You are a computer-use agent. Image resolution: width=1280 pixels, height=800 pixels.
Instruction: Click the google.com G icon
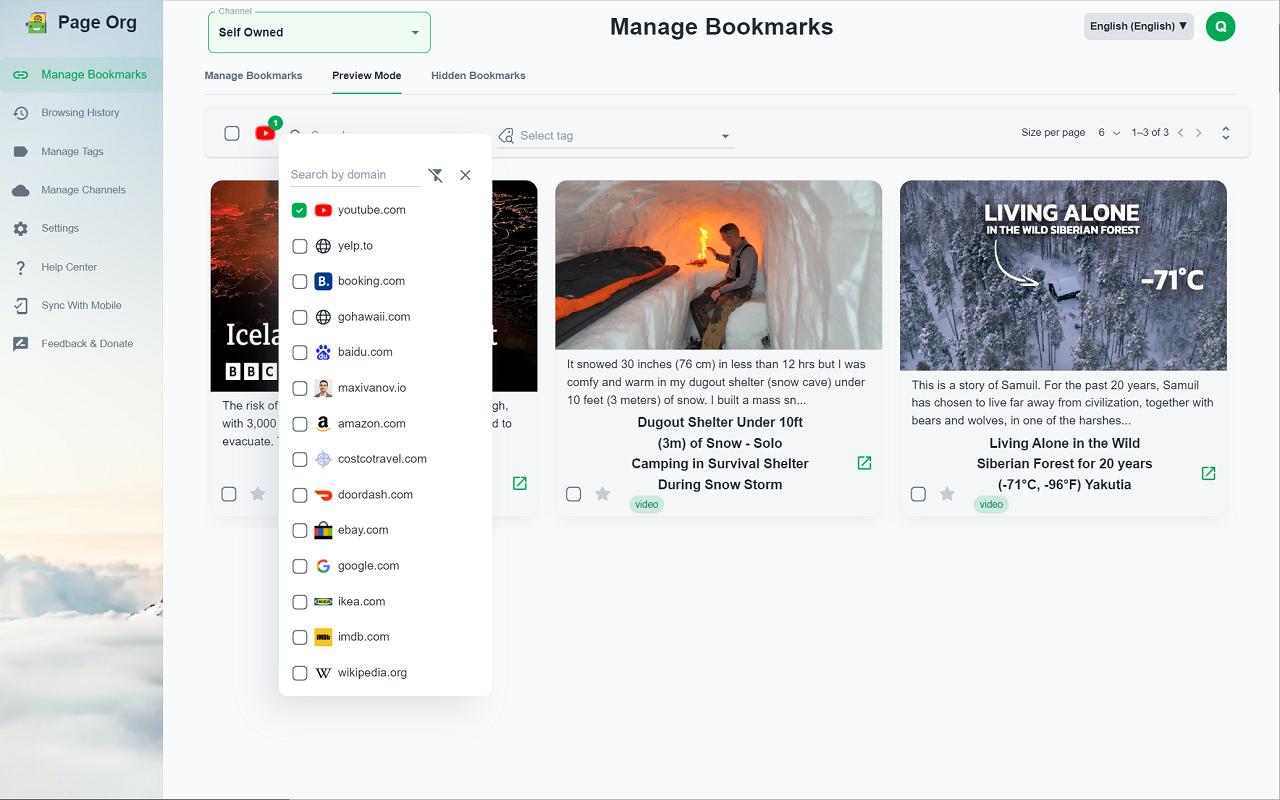[x=323, y=566]
